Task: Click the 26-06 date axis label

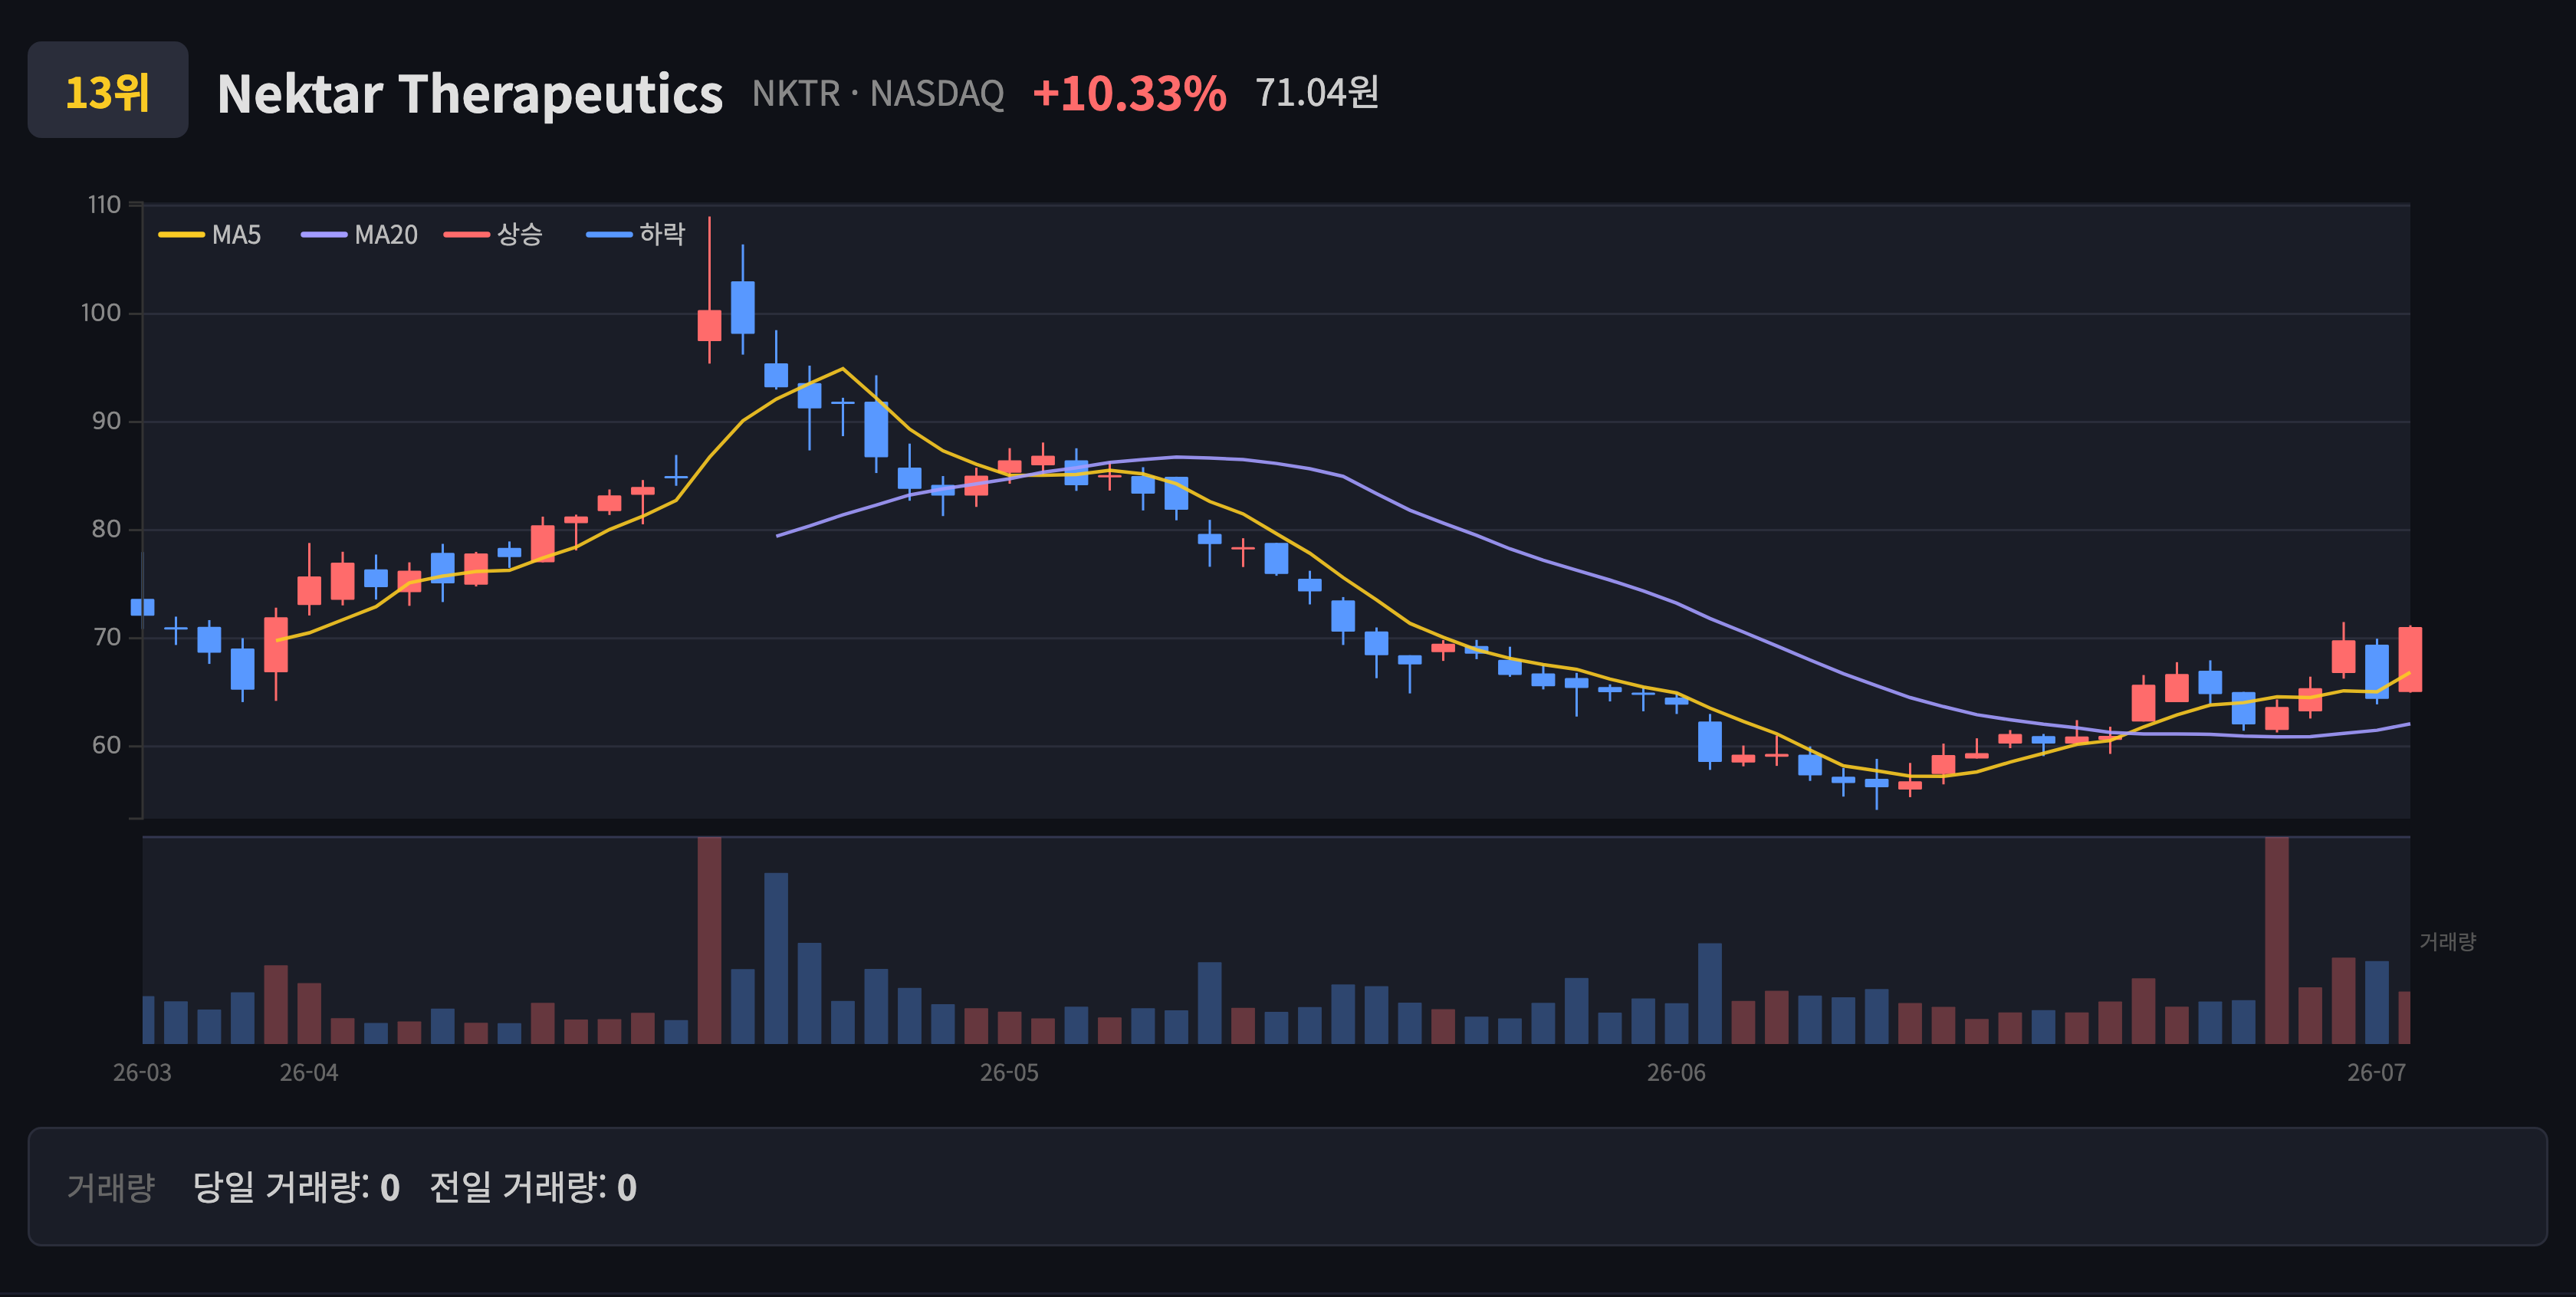Action: click(x=1676, y=1072)
